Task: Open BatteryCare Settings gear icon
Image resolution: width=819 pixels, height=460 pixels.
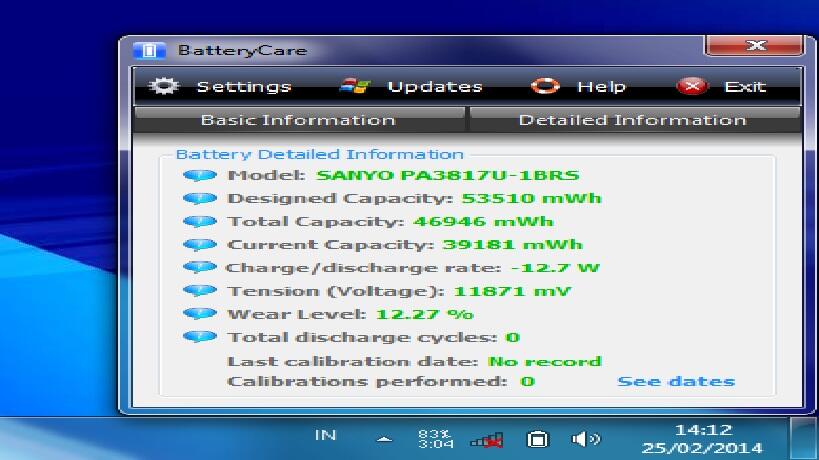Action: click(x=163, y=86)
